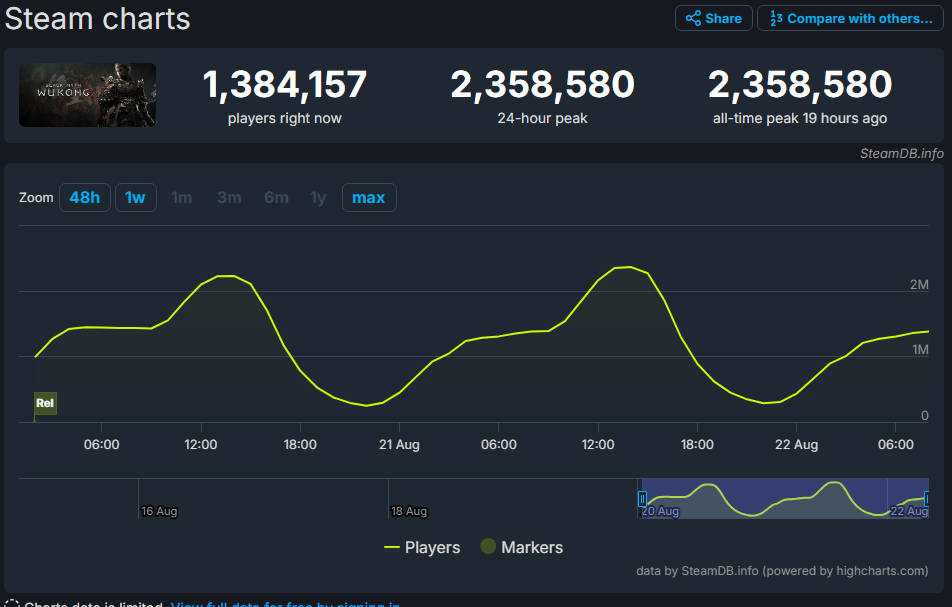Click the 1,384,157 players right now figure
The image size is (952, 607).
pyautogui.click(x=284, y=84)
